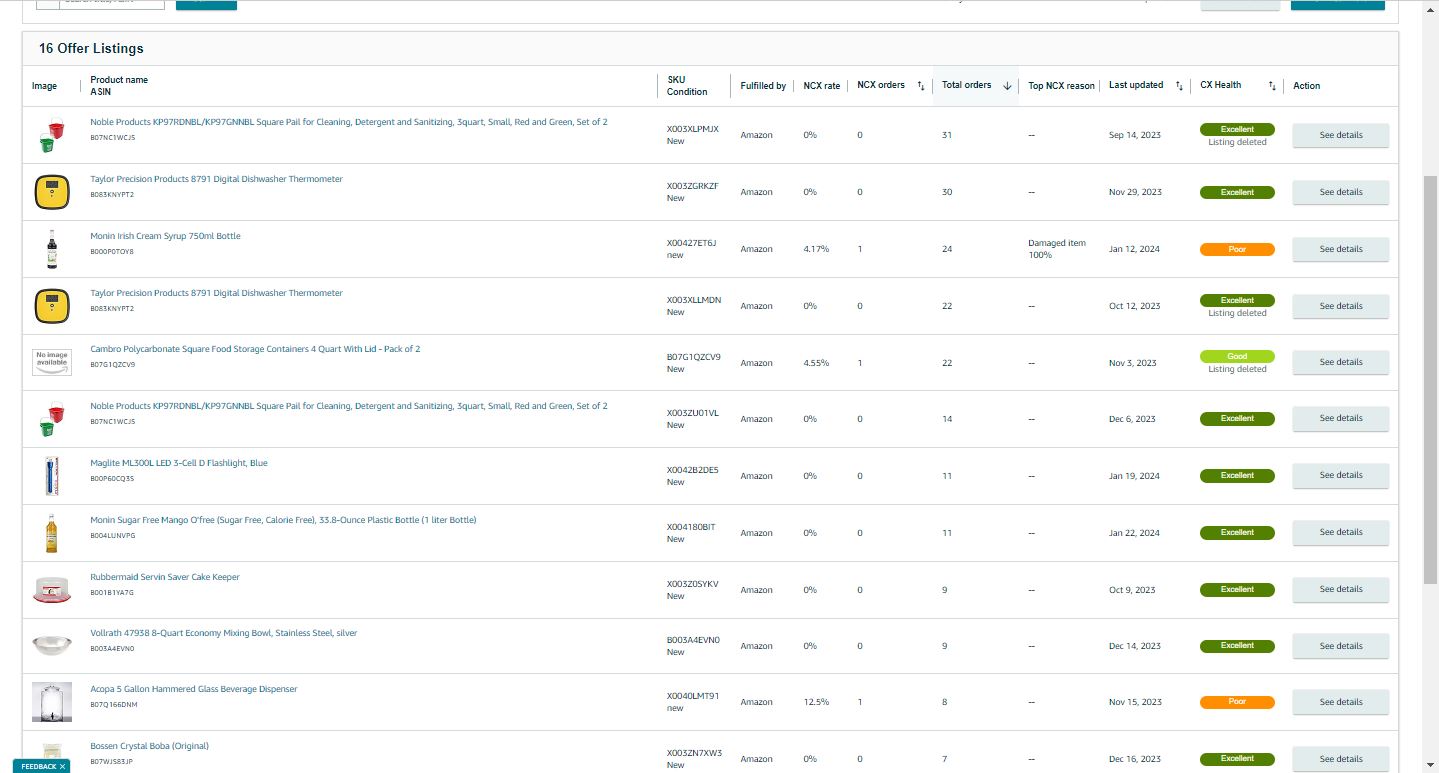Image resolution: width=1439 pixels, height=773 pixels.
Task: See details for Taylor Thermometer SKU X003XLLMDN
Action: pyautogui.click(x=1340, y=306)
